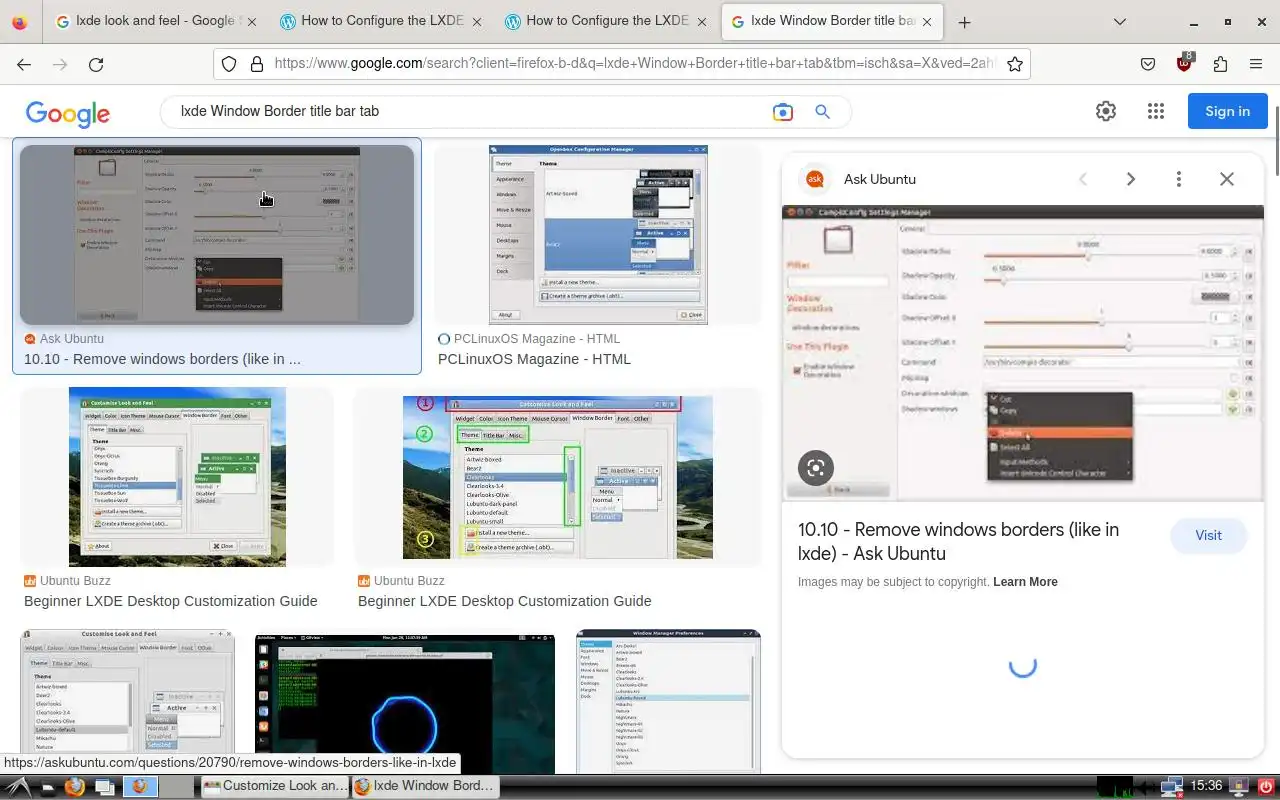Open the Google apps grid

1156,112
